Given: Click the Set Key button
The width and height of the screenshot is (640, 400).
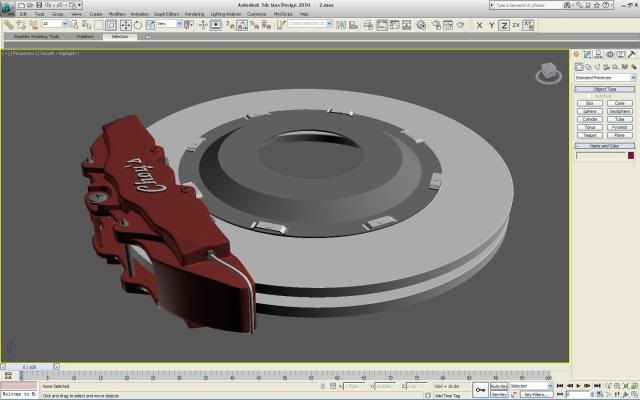Looking at the screenshot, I should 499,395.
